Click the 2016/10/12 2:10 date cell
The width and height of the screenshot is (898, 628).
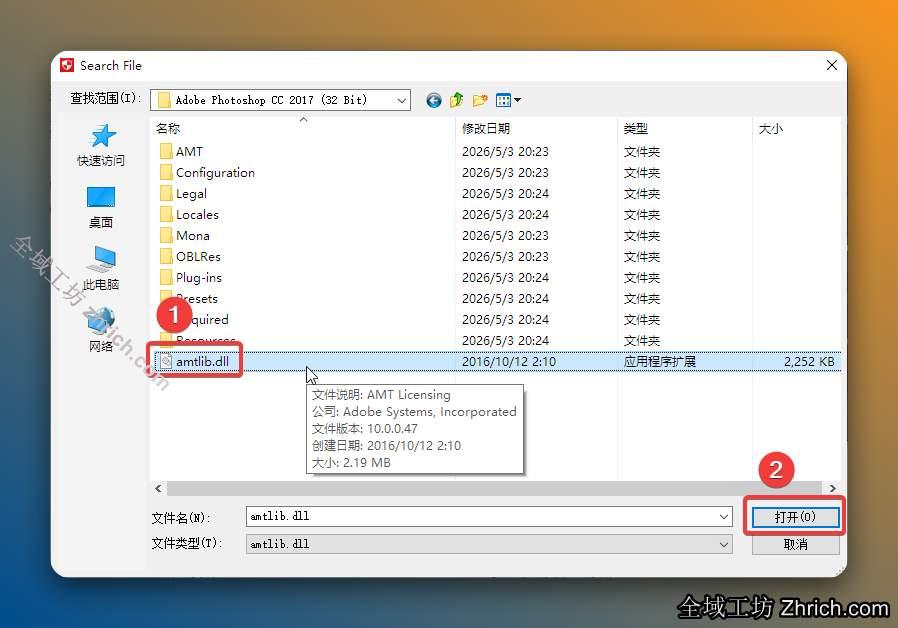tap(509, 362)
